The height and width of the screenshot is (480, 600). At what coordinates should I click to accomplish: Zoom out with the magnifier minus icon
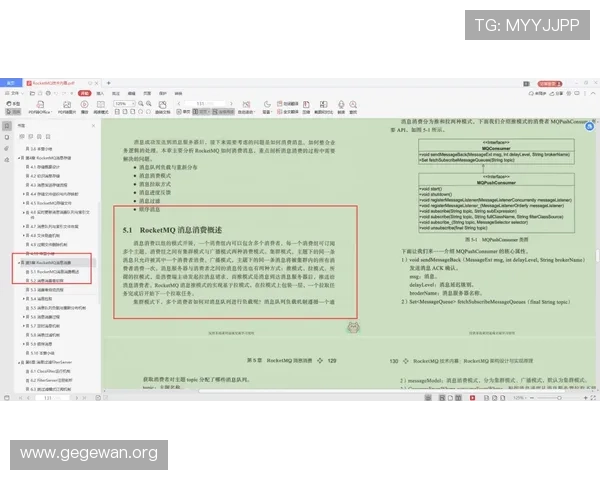pos(141,104)
